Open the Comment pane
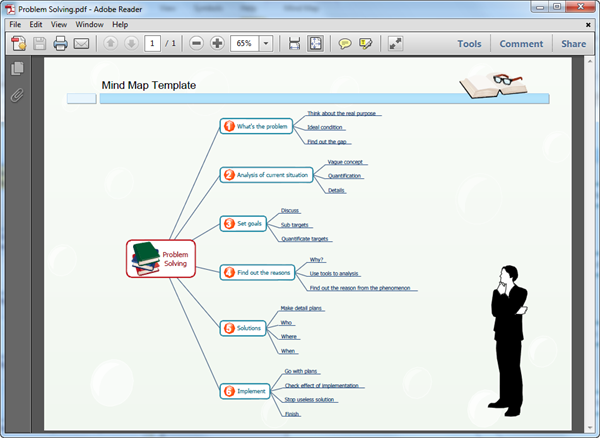 (521, 44)
